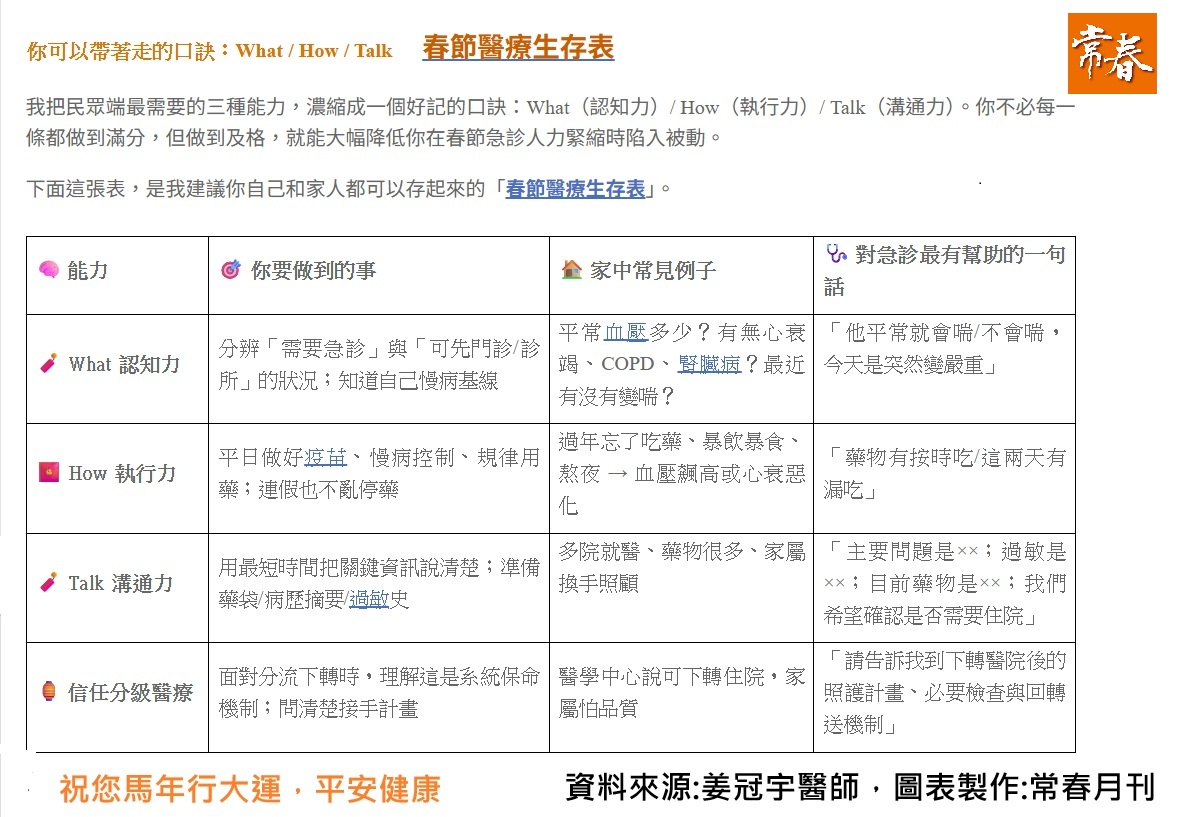Viewport: 1177px width, 817px height.
Task: Click the target icon beside 你要做到的事
Action: point(230,270)
